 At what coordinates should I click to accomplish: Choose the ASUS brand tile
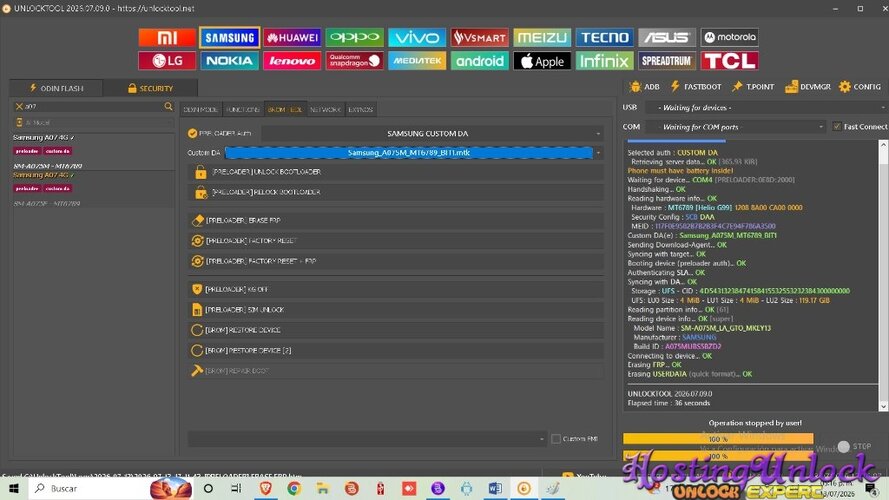tap(667, 37)
